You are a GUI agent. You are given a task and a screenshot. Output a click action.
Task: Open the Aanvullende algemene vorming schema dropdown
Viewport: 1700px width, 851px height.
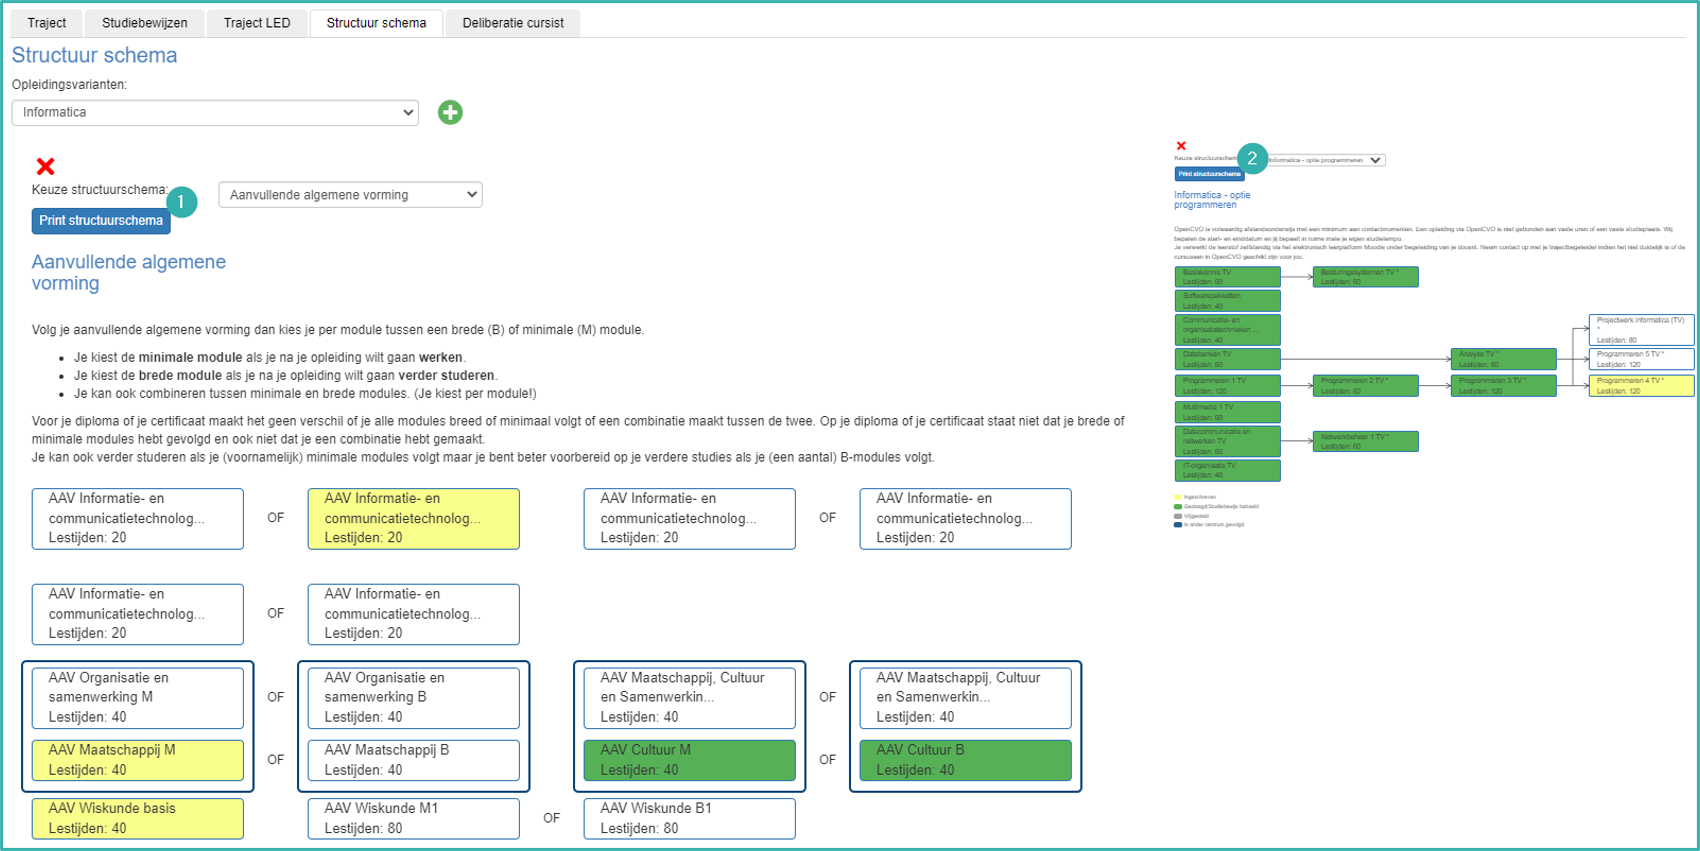pos(350,195)
